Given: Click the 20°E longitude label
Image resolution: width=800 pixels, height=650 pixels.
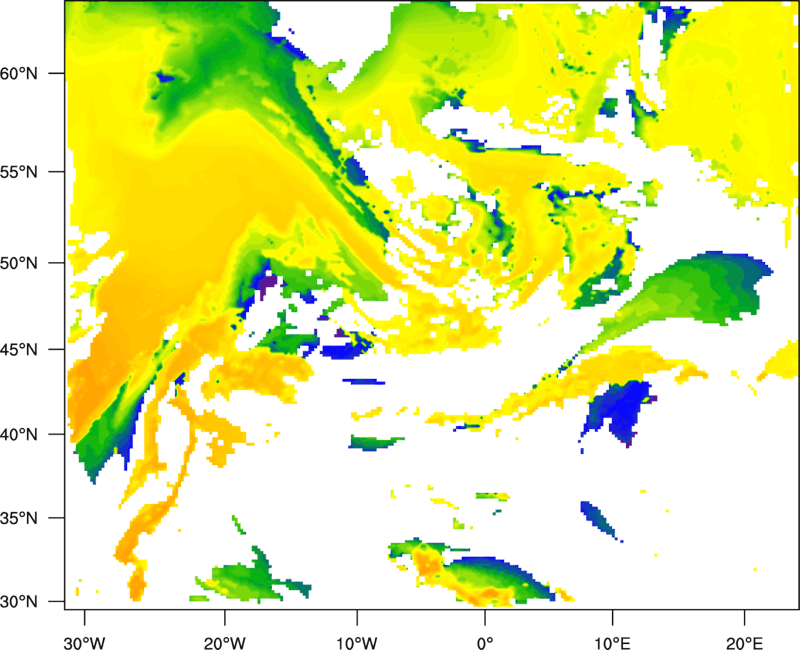Looking at the screenshot, I should pyautogui.click(x=744, y=643).
